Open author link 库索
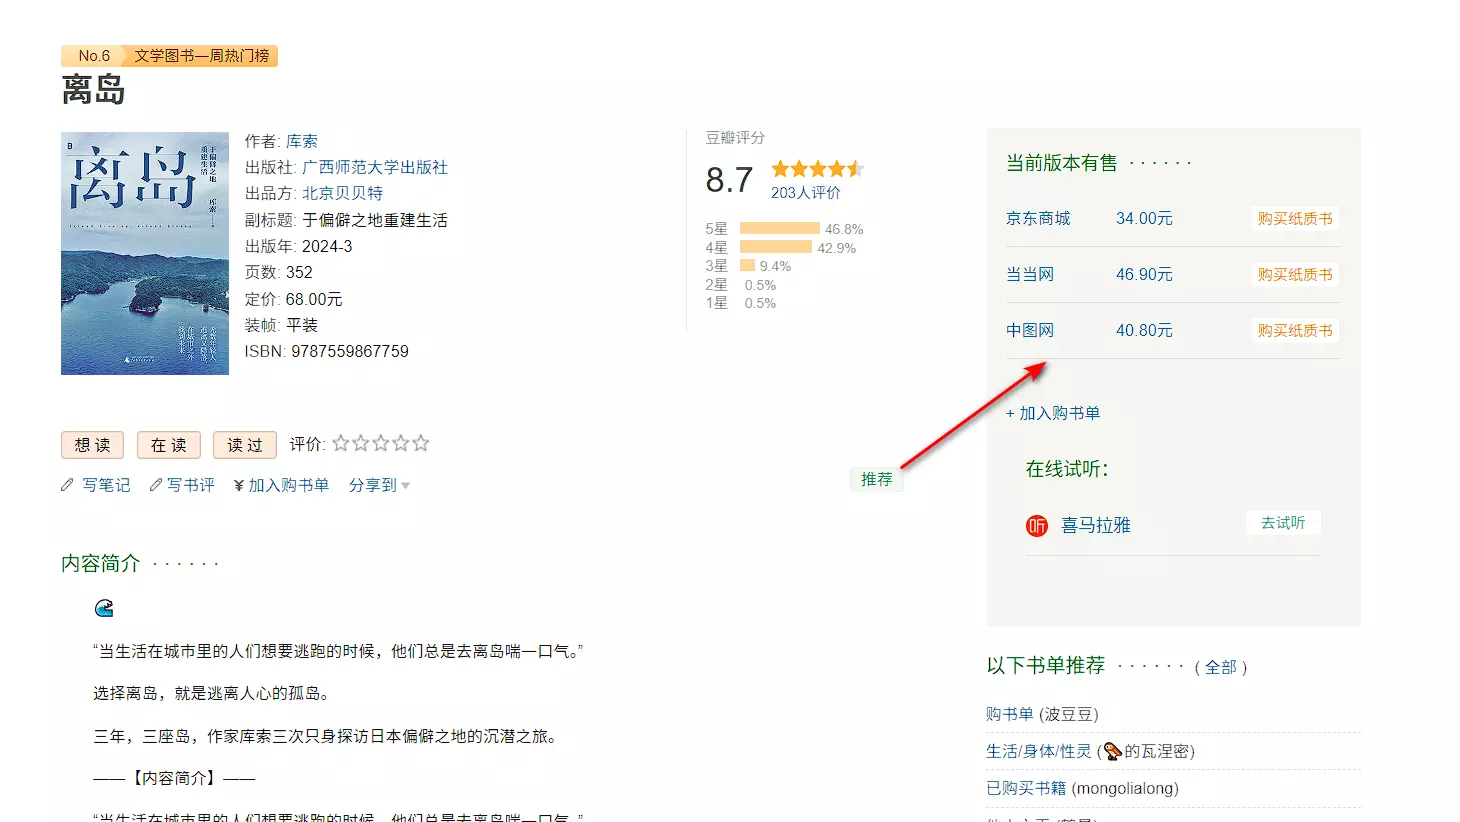1460x822 pixels. (301, 141)
